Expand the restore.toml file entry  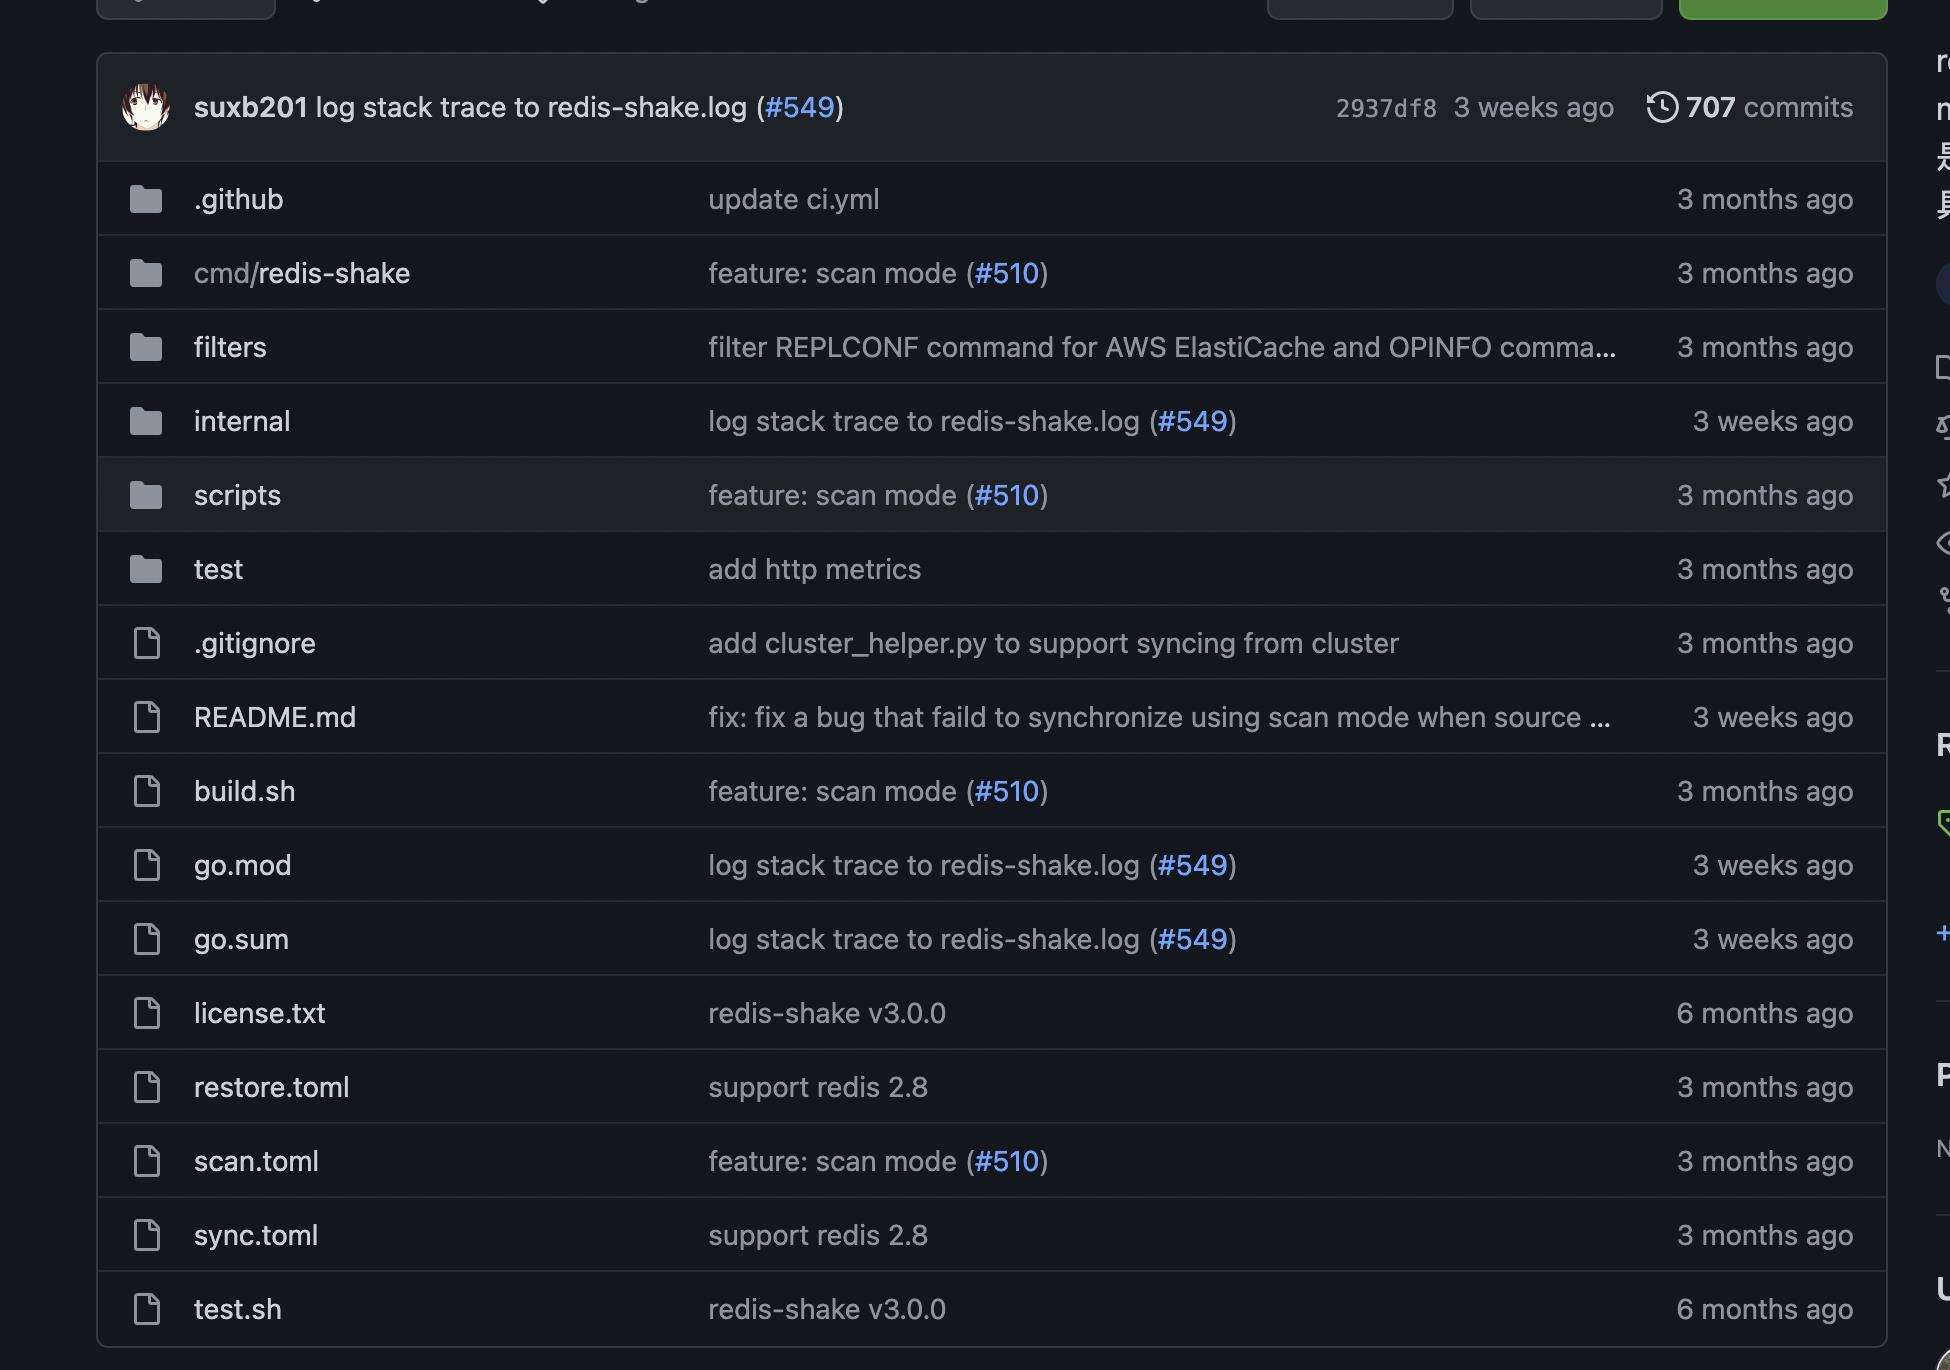coord(271,1087)
